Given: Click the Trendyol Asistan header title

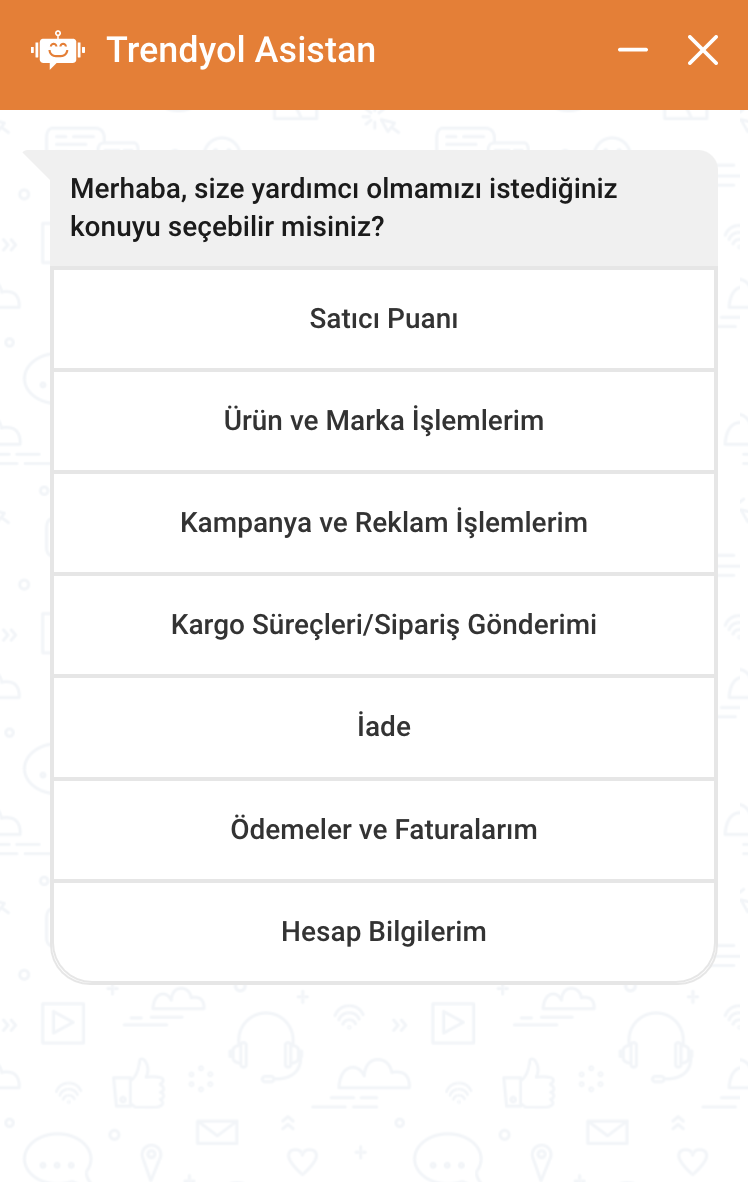Looking at the screenshot, I should (241, 51).
